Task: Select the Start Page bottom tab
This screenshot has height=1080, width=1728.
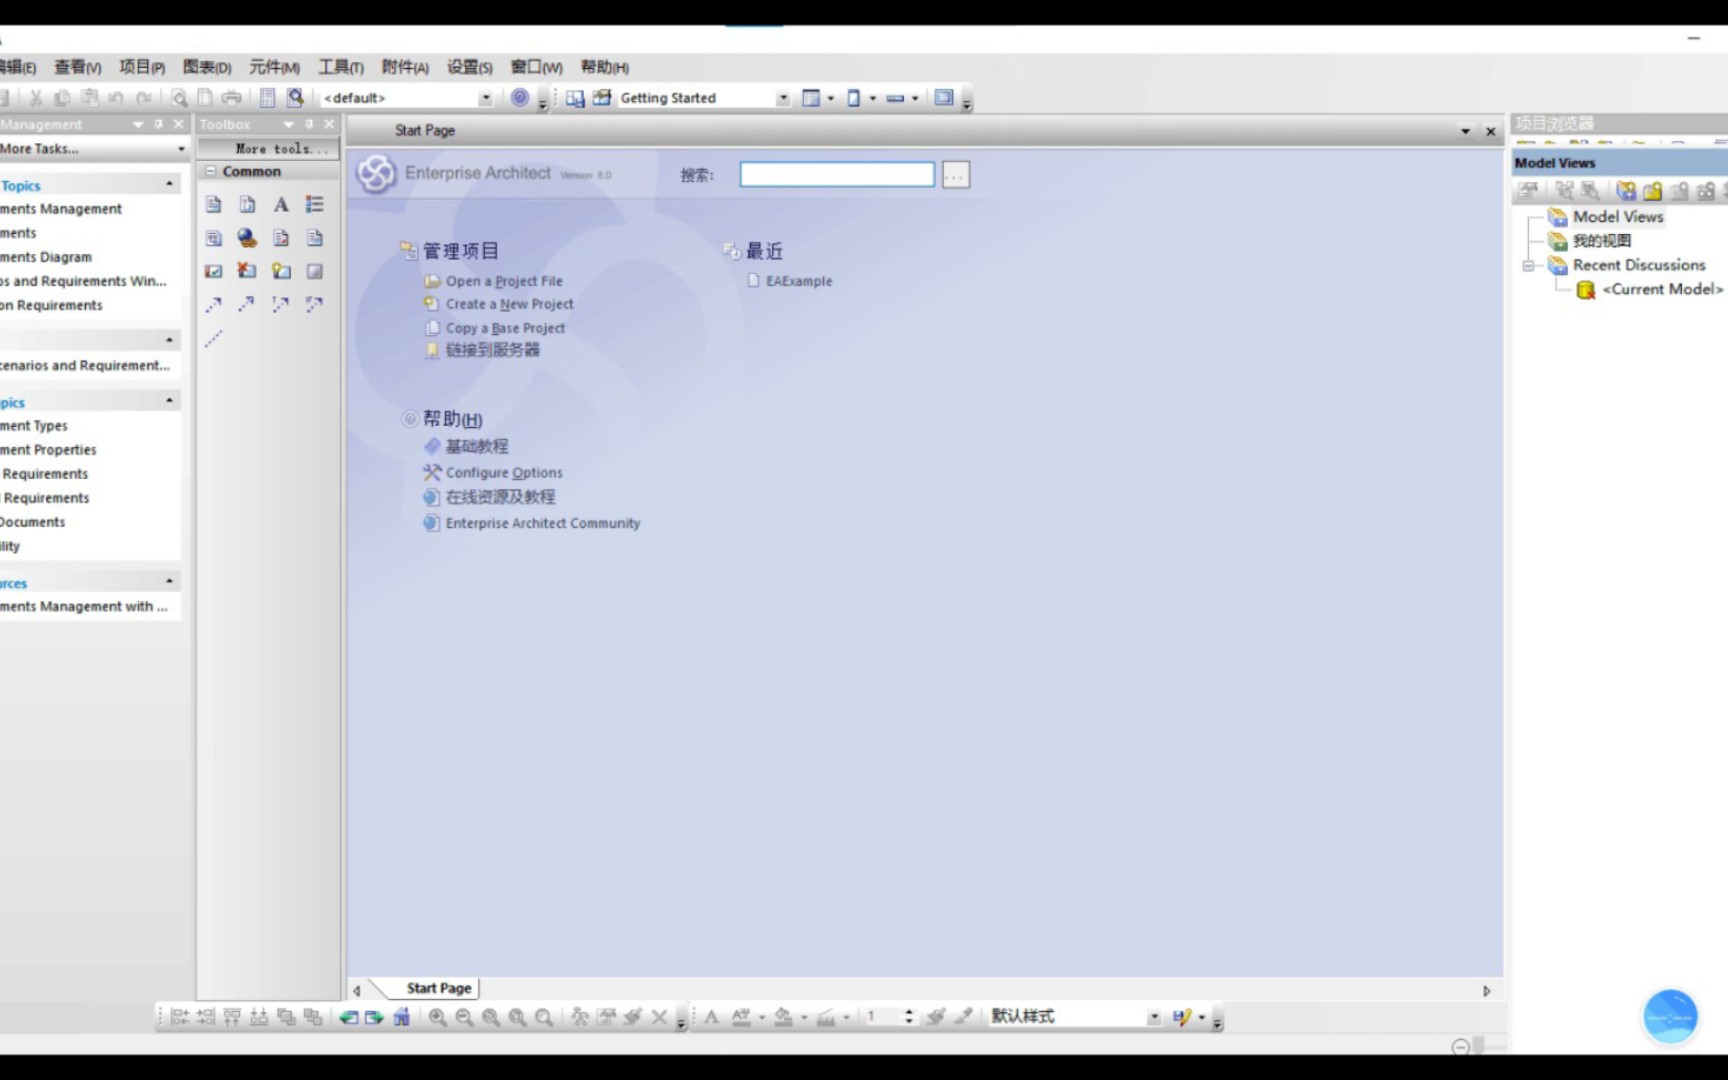Action: pyautogui.click(x=438, y=988)
